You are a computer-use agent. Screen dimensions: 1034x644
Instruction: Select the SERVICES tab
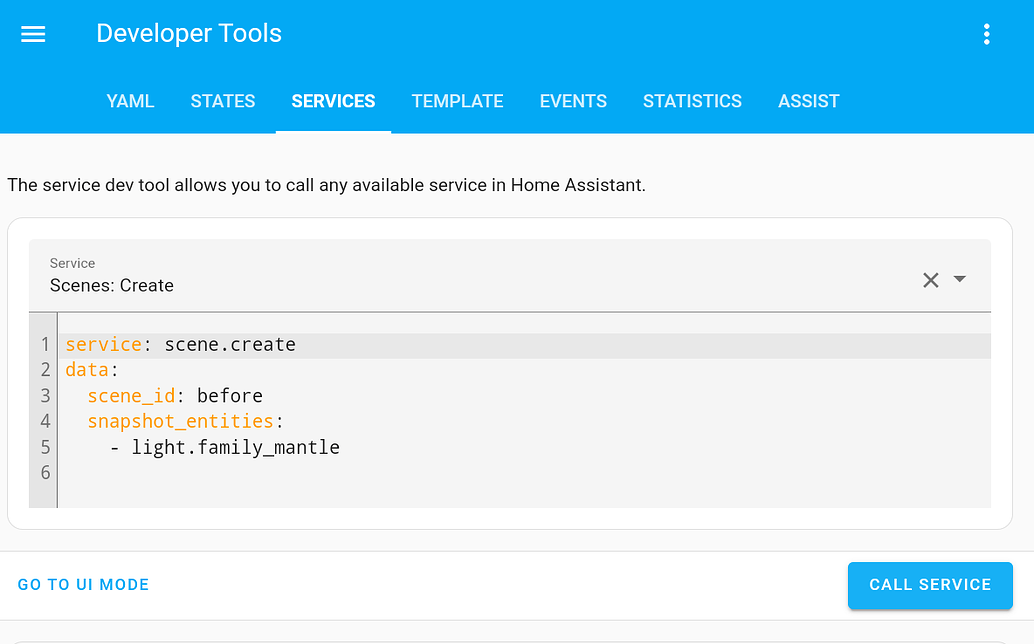333,101
